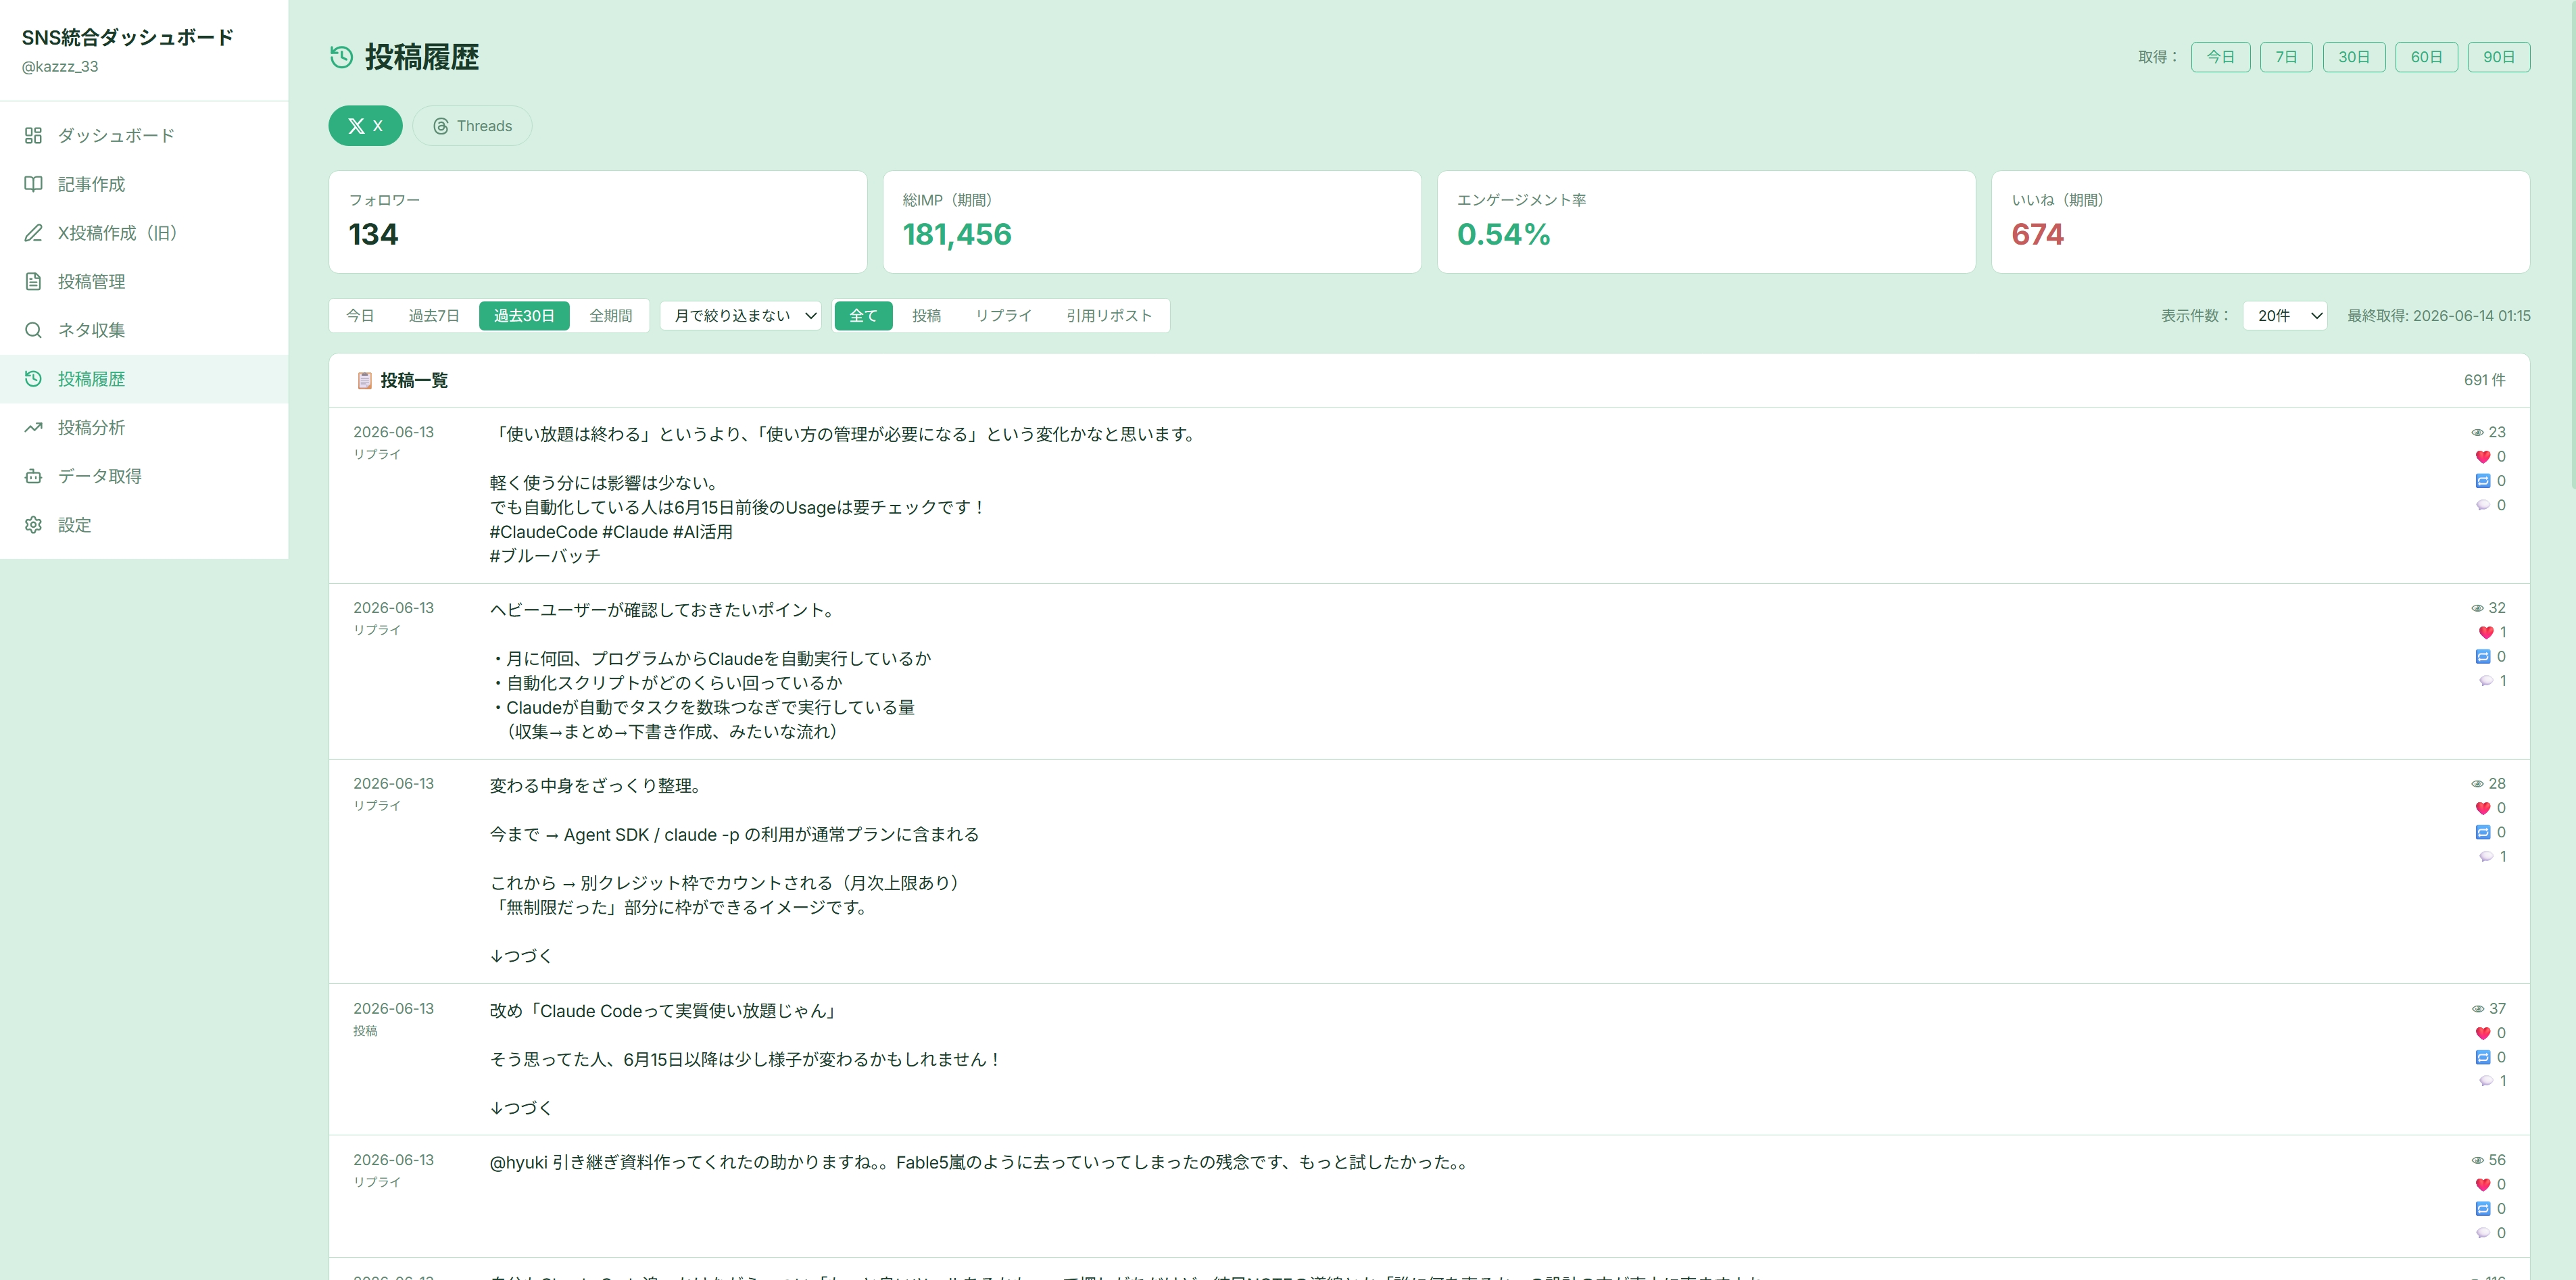2576x1280 pixels.
Task: Click the trend line icon beside 投稿分析
Action: [x=33, y=427]
